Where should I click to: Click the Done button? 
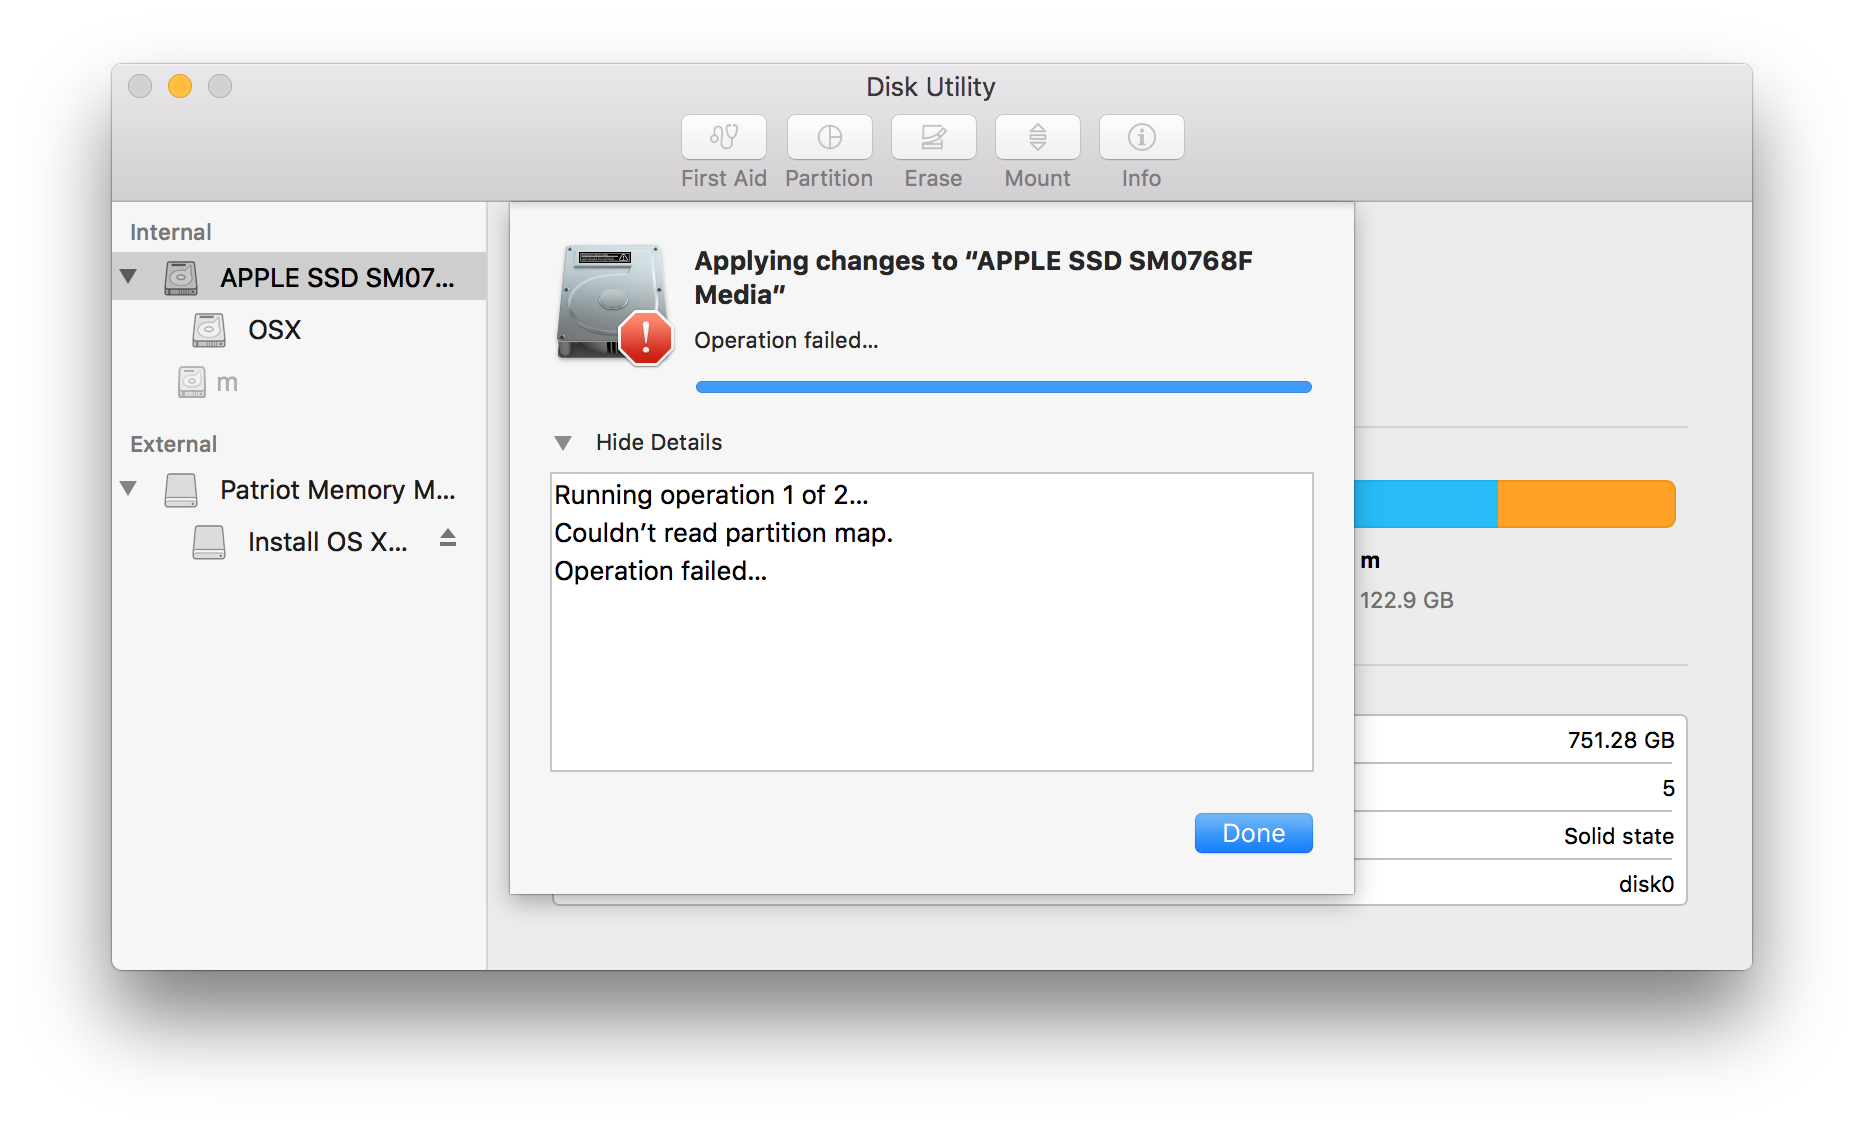coord(1253,833)
